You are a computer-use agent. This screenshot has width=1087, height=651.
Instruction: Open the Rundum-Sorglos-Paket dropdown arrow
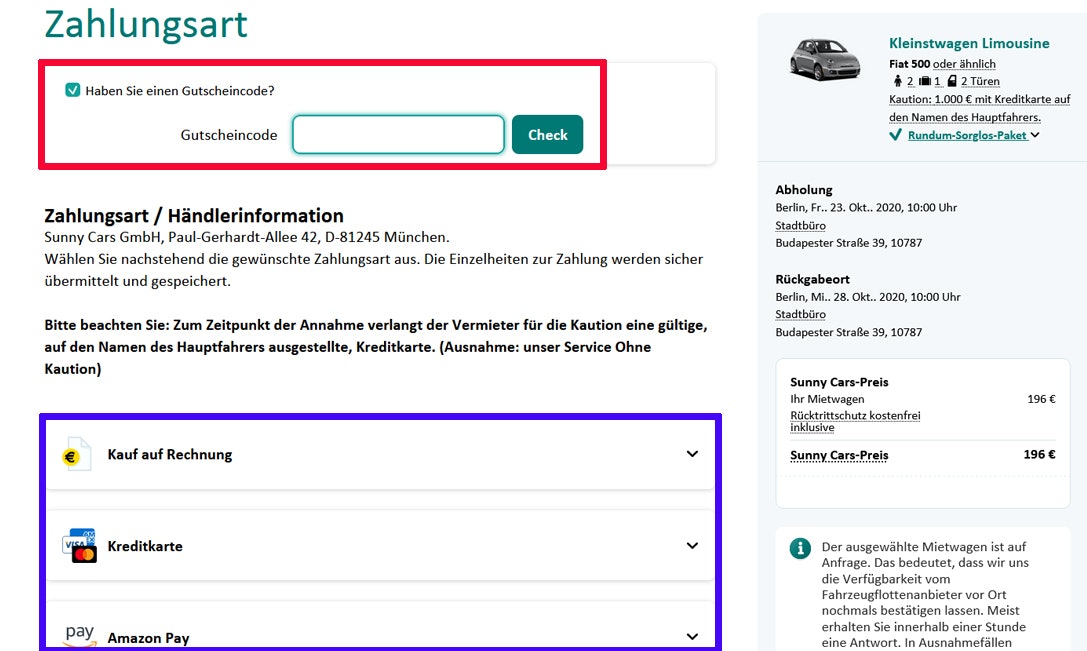pyautogui.click(x=1035, y=135)
